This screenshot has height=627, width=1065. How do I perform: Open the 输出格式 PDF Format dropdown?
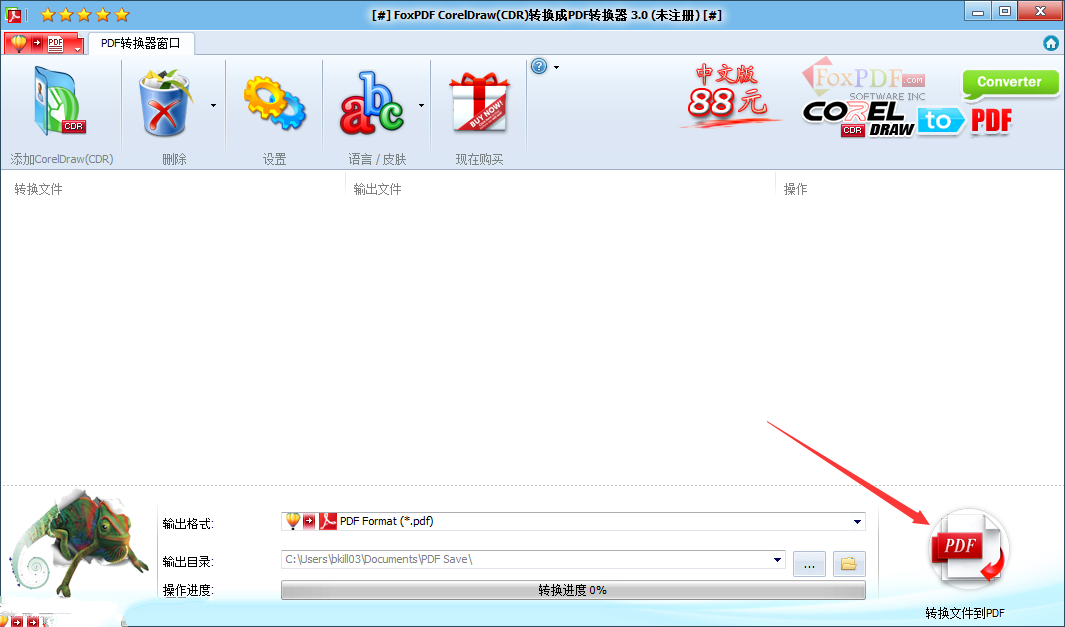(x=573, y=522)
